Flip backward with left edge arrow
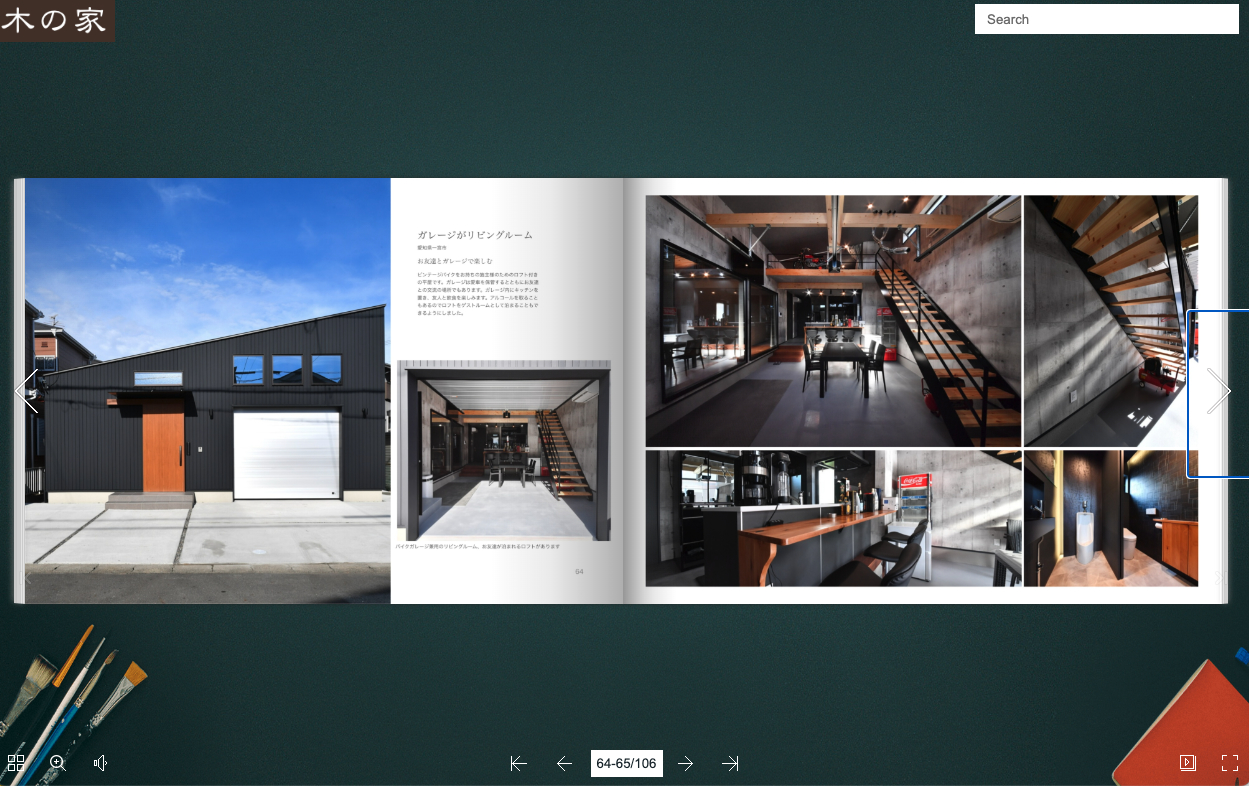The image size is (1249, 786). point(27,391)
